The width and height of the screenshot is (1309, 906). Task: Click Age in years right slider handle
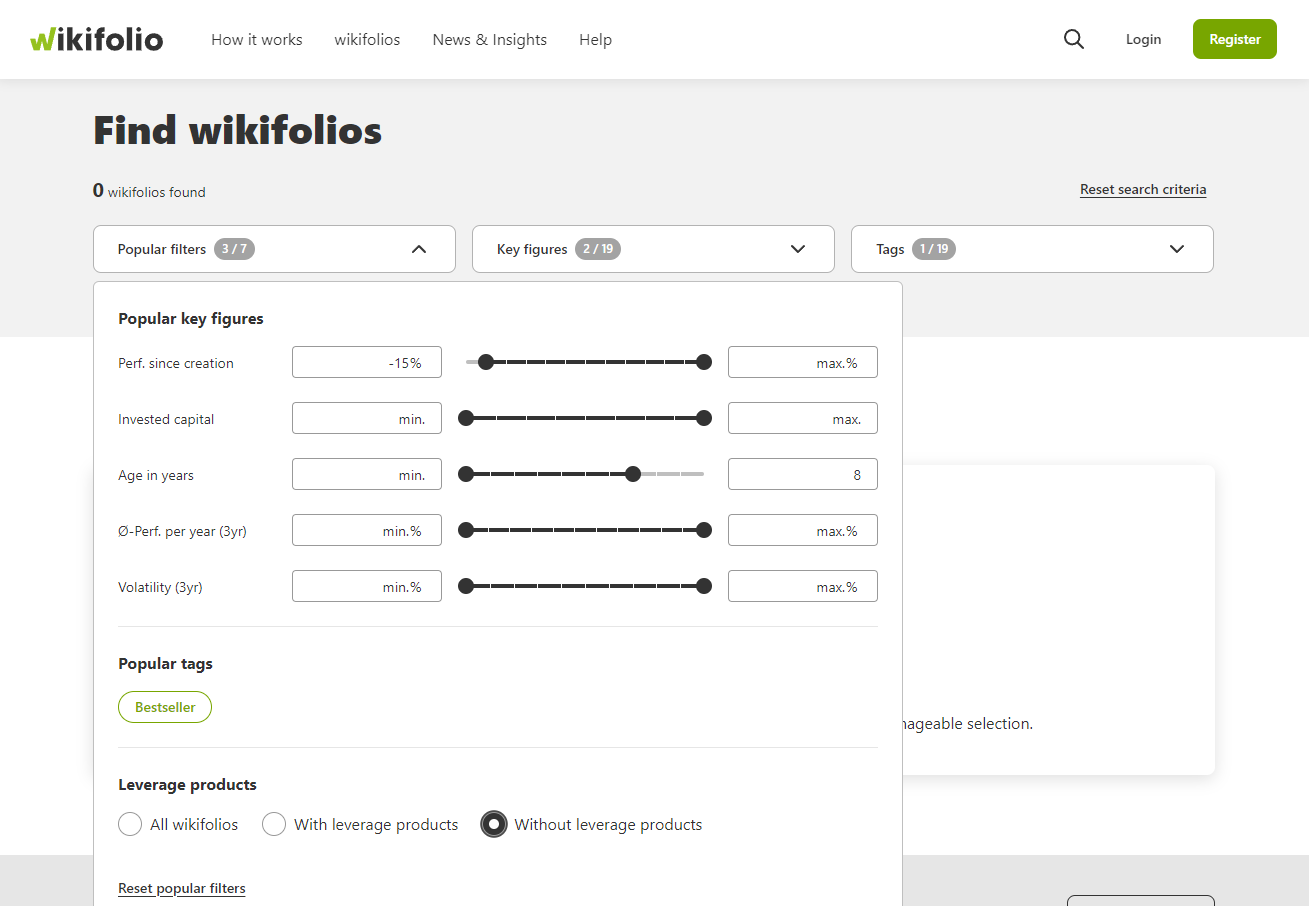pos(633,474)
